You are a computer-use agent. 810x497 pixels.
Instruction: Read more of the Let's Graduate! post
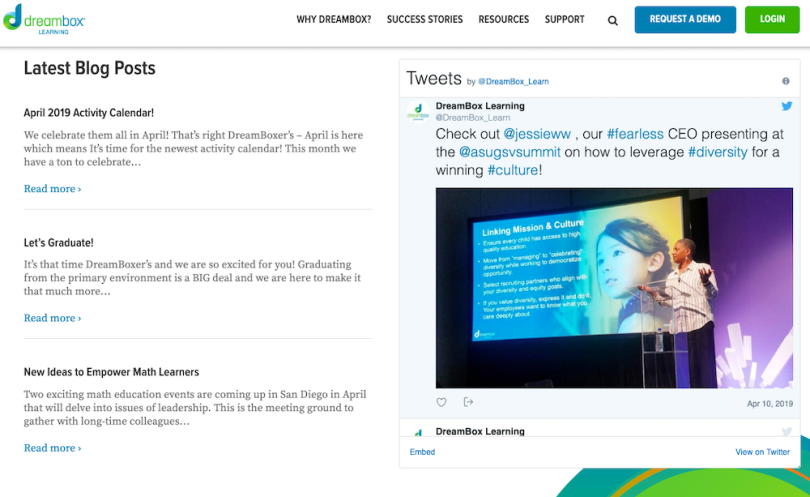(52, 318)
